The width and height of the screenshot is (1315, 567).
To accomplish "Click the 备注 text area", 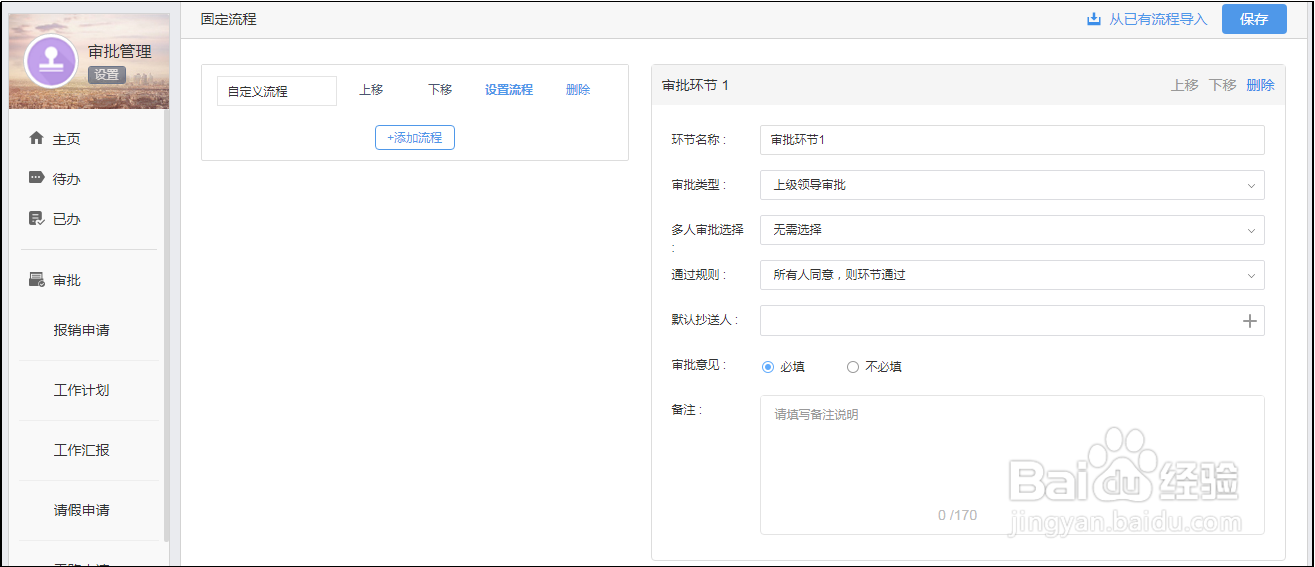I will click(1012, 465).
